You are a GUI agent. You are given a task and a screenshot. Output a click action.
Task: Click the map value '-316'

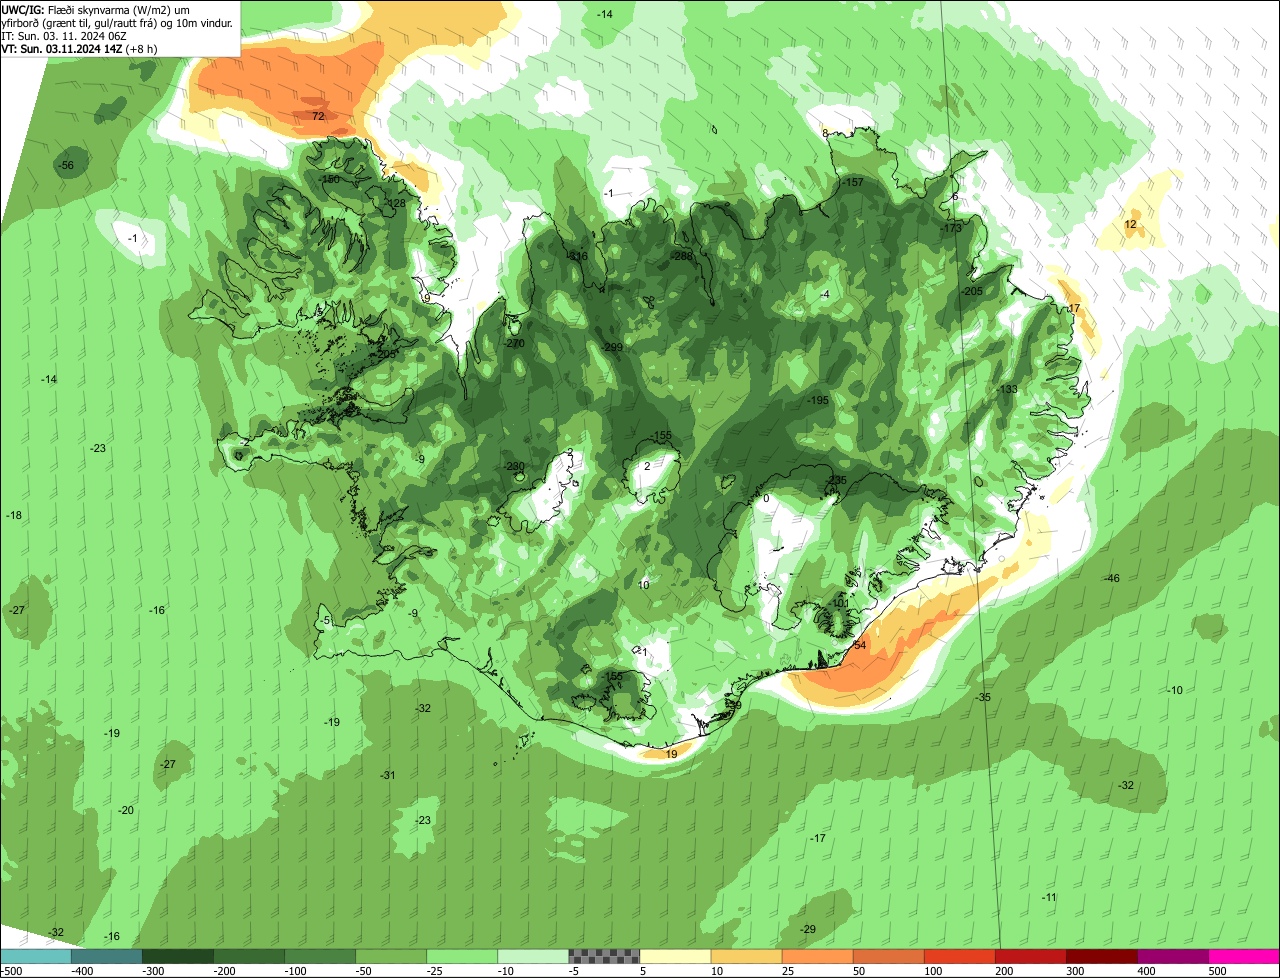577,256
